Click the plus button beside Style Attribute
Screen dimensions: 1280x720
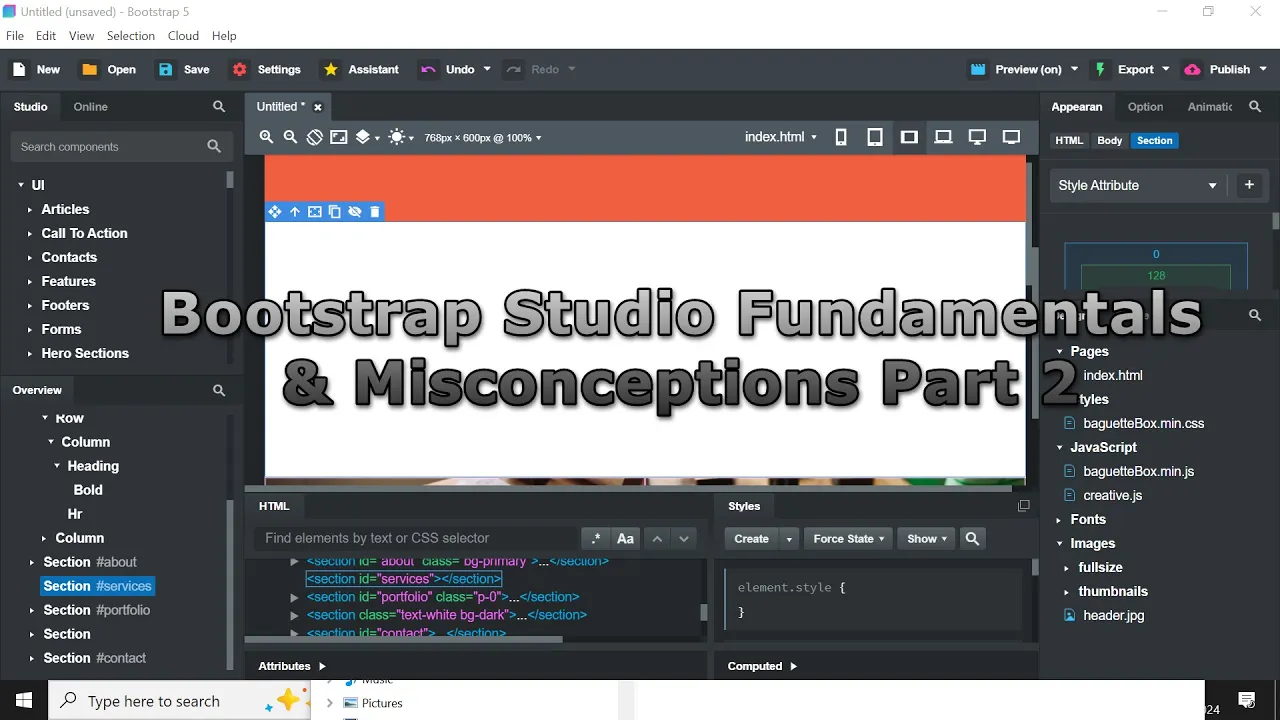(1249, 185)
